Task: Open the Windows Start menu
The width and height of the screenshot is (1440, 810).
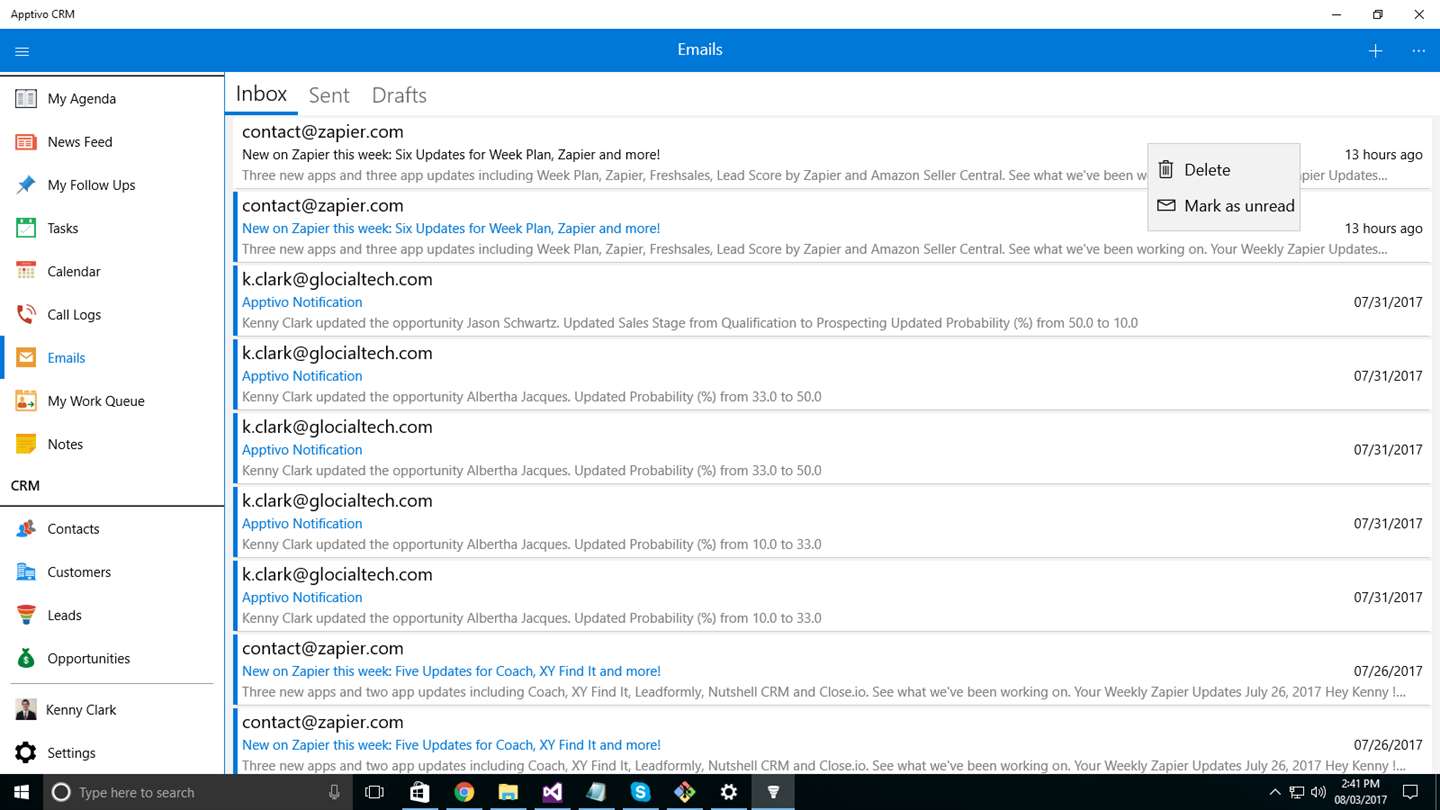Action: pos(22,792)
